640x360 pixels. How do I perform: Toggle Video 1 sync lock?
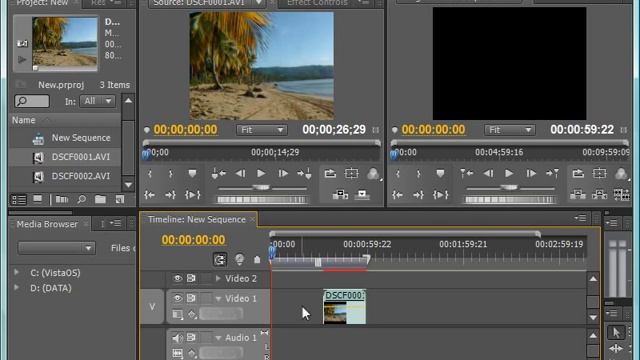coord(191,298)
